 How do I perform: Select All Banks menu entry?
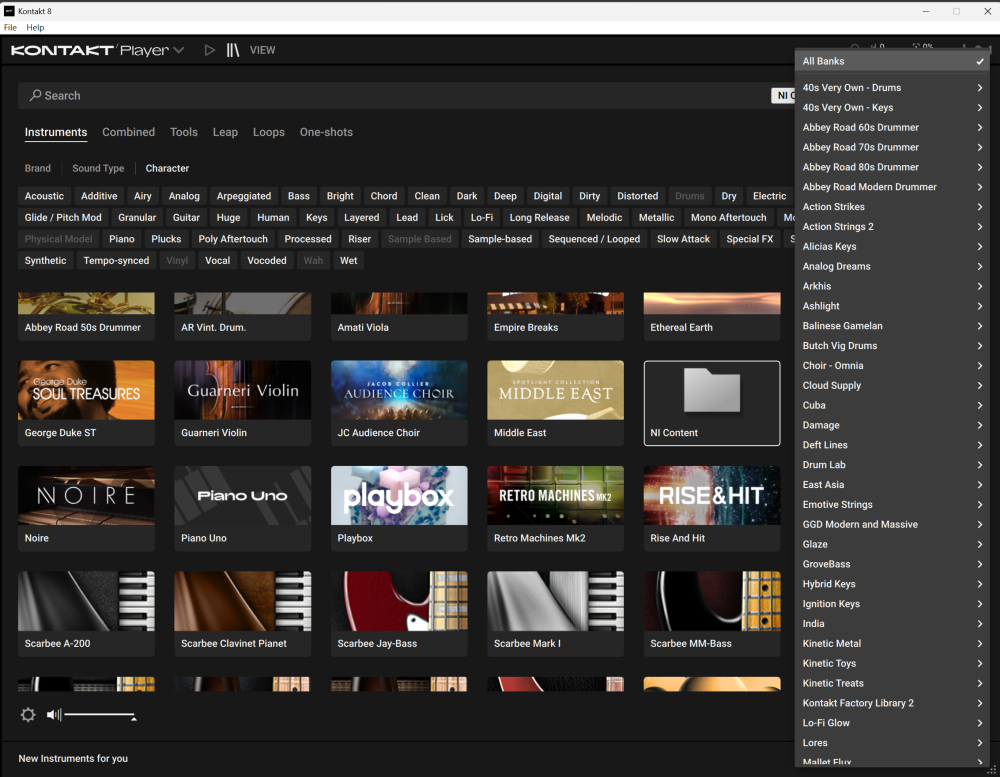892,61
